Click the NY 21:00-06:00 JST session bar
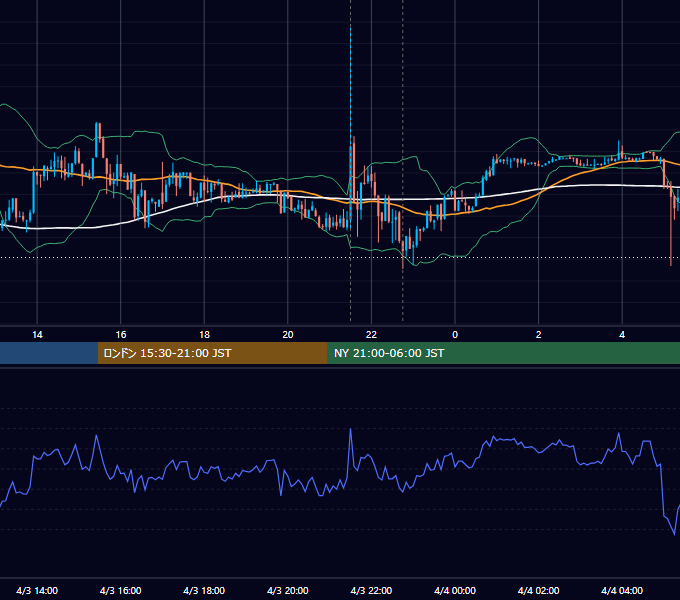Screen dimensions: 680x600 tap(503, 353)
